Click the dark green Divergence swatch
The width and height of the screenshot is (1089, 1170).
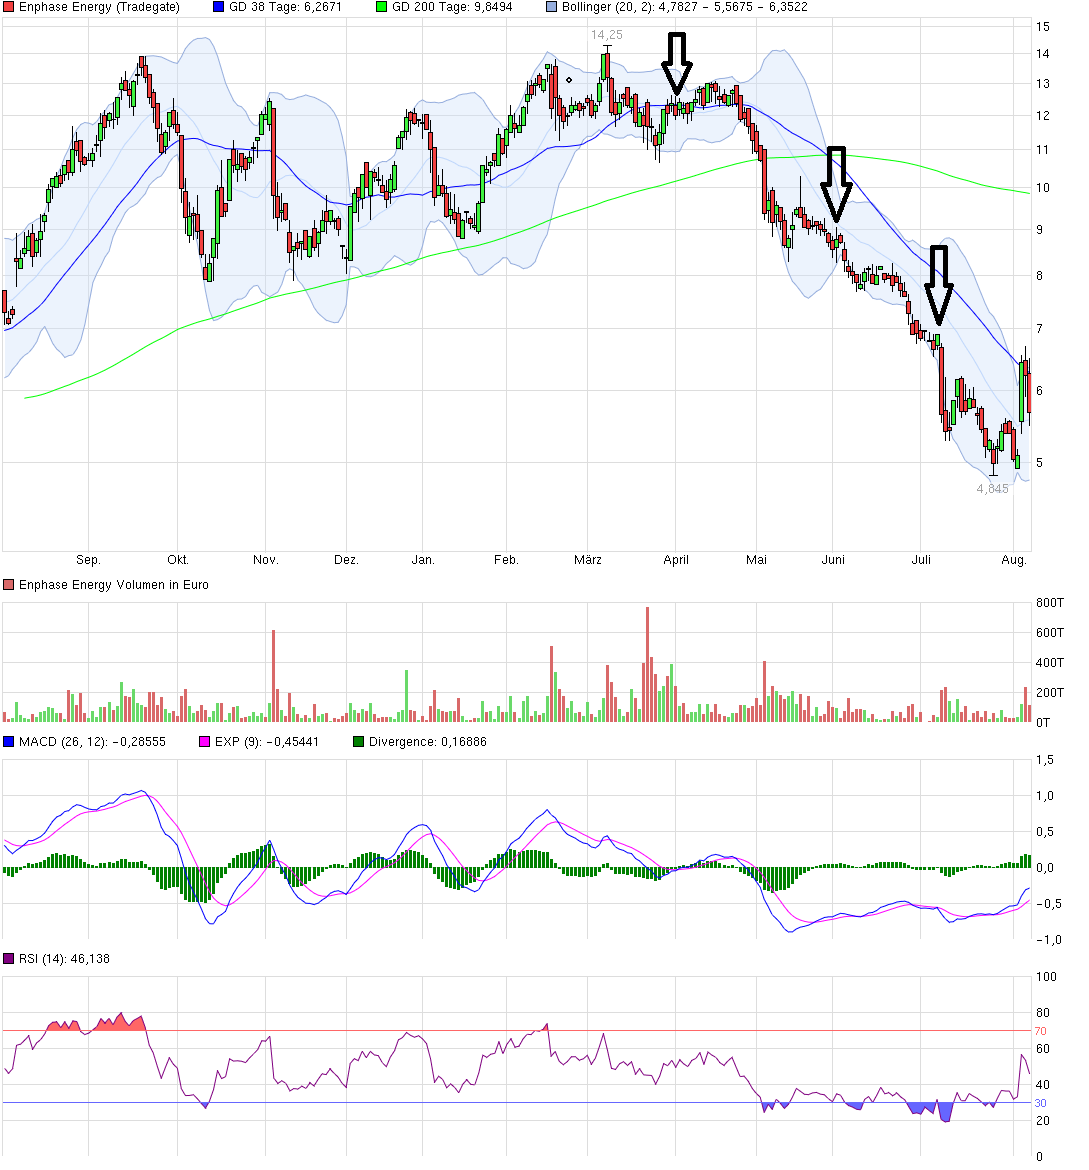(x=358, y=742)
